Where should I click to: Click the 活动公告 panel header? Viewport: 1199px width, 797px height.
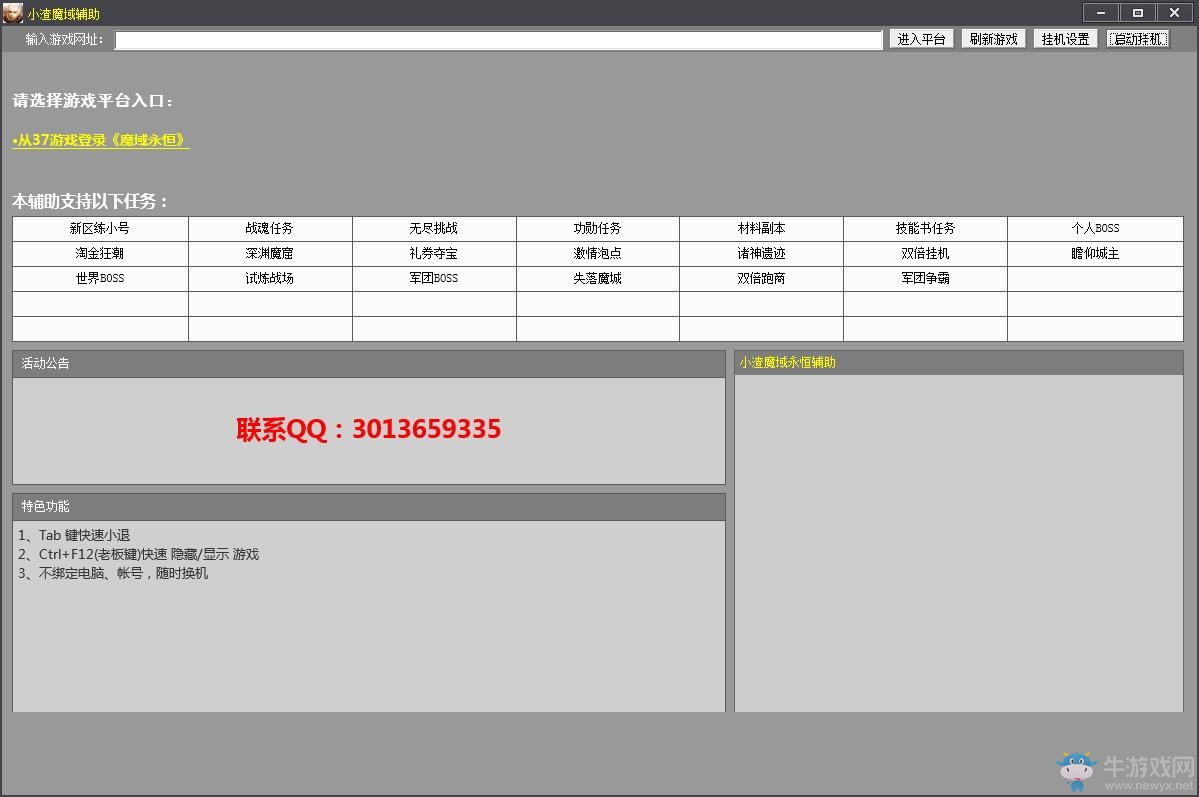[369, 363]
